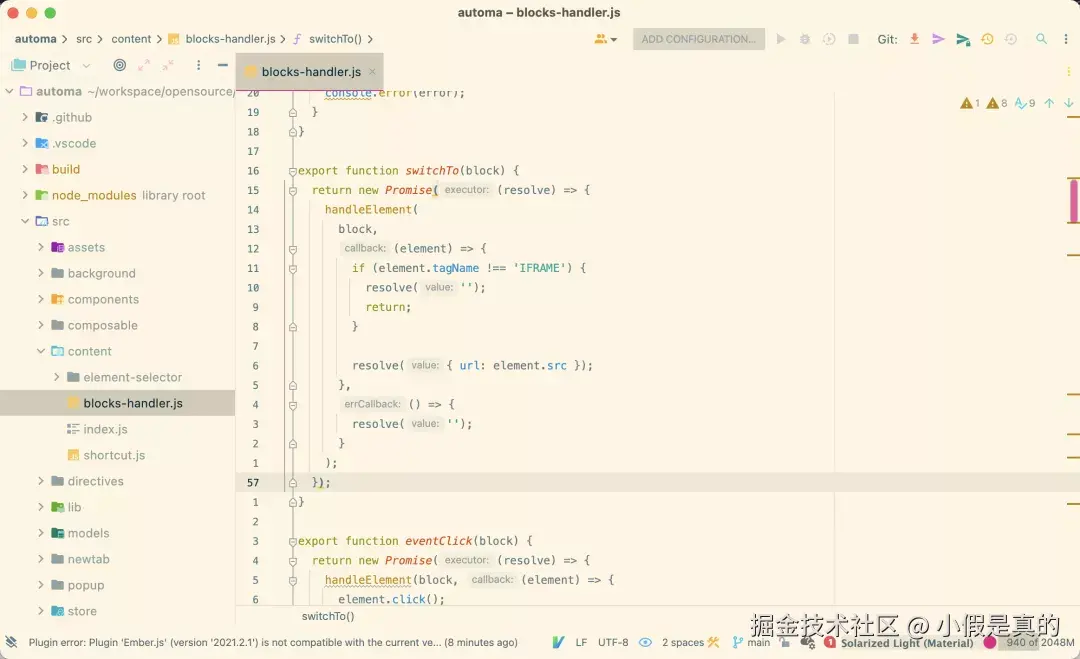This screenshot has height=659, width=1080.
Task: Open Project panel options kebab
Action: click(198, 65)
